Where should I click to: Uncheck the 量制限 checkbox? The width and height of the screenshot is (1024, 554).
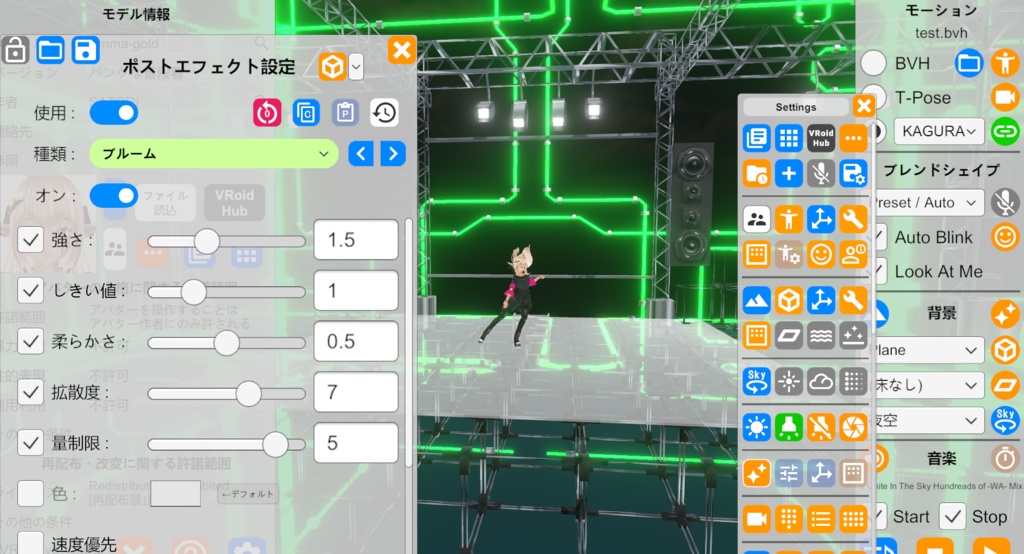(x=30, y=443)
